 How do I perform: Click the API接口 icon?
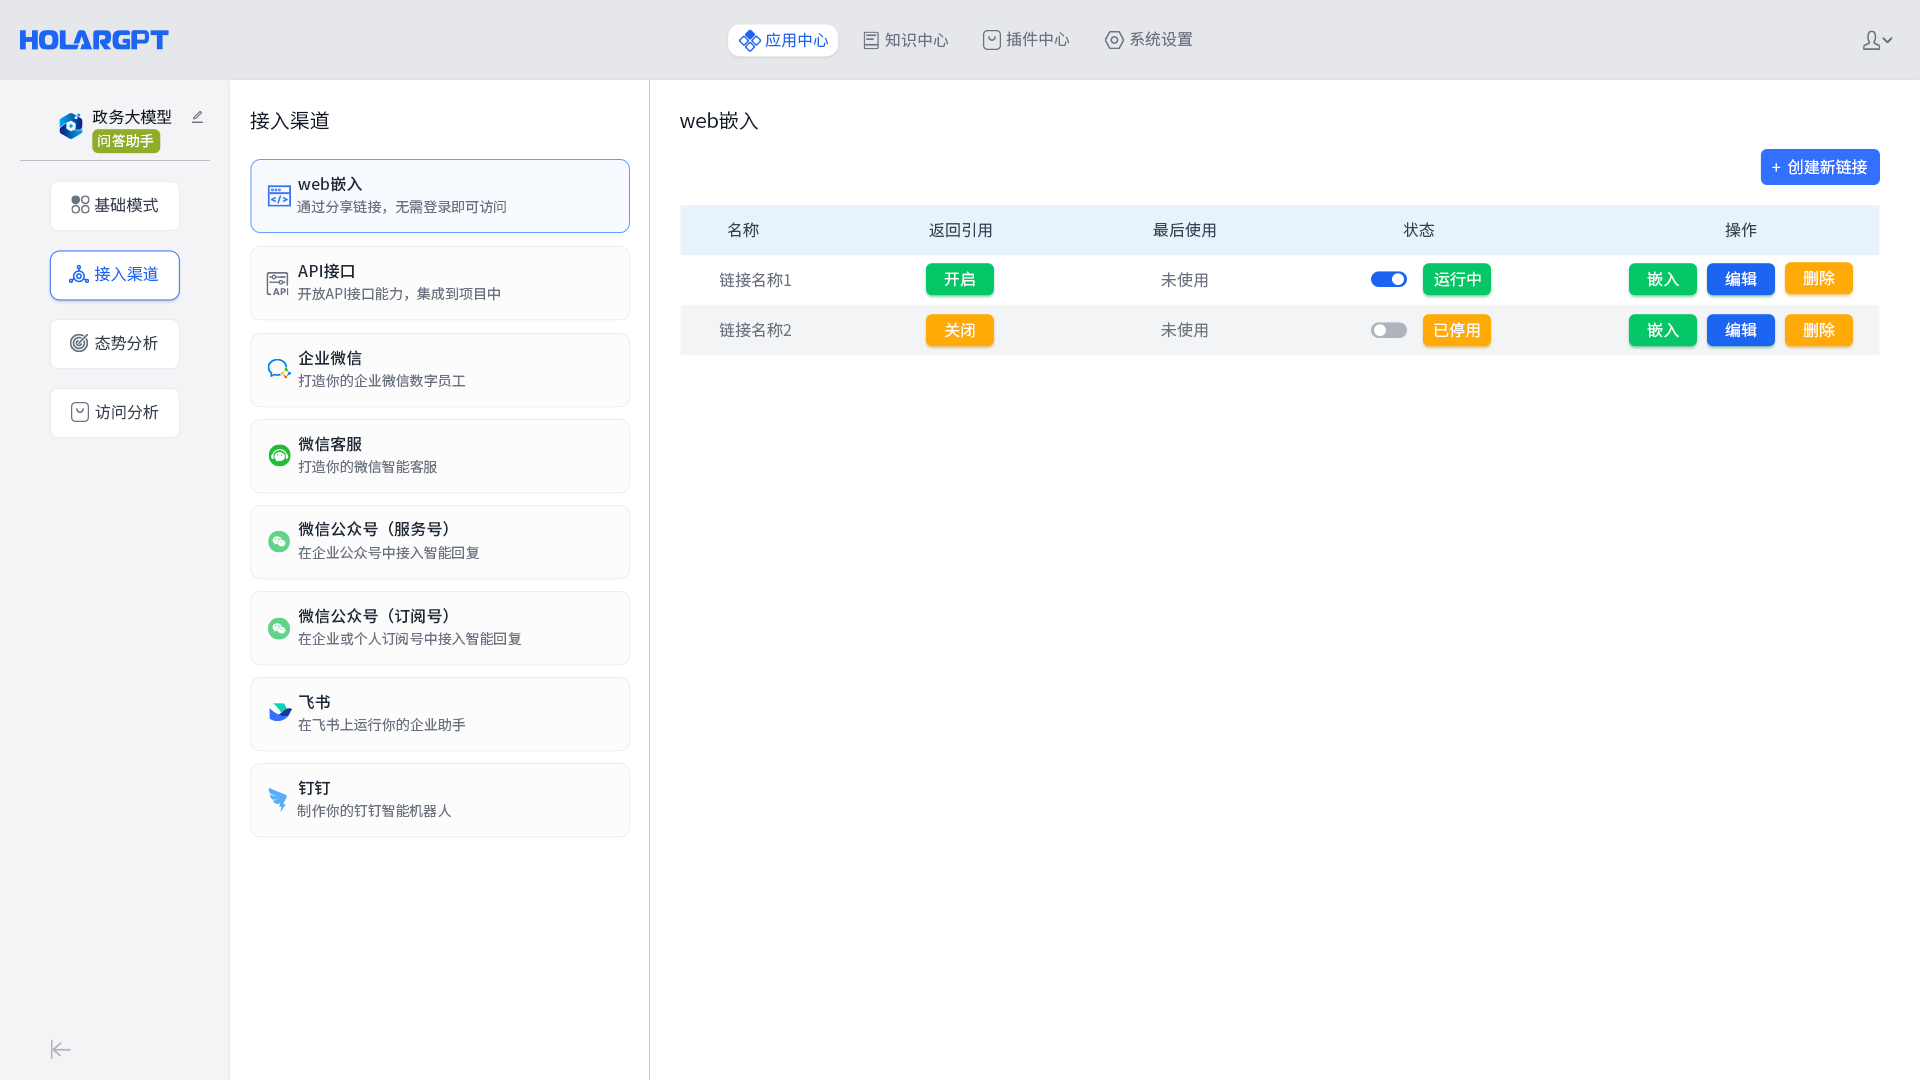pyautogui.click(x=277, y=283)
